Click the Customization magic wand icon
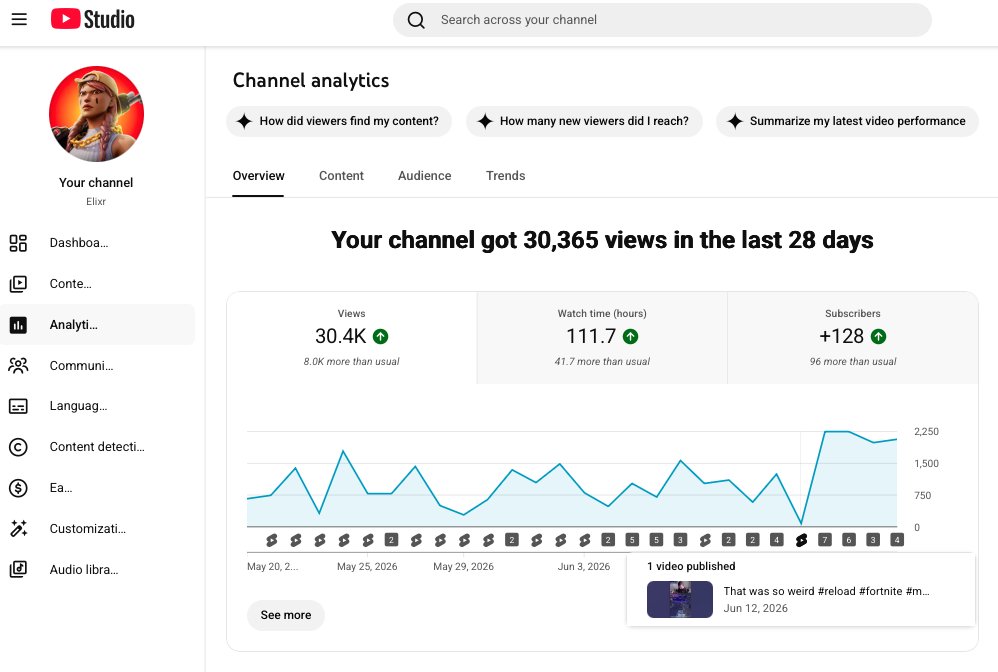Screen dimensions: 998x672 pos(18,528)
